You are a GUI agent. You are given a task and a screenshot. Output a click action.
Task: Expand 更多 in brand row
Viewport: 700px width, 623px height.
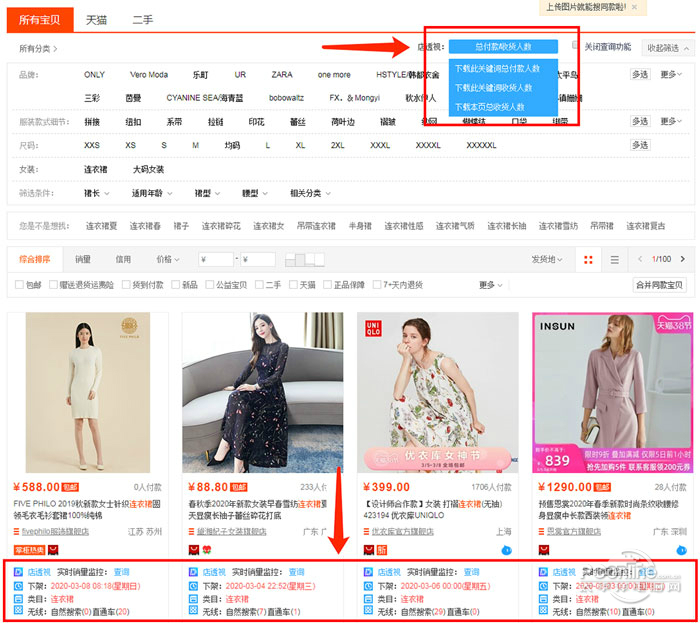click(x=671, y=74)
